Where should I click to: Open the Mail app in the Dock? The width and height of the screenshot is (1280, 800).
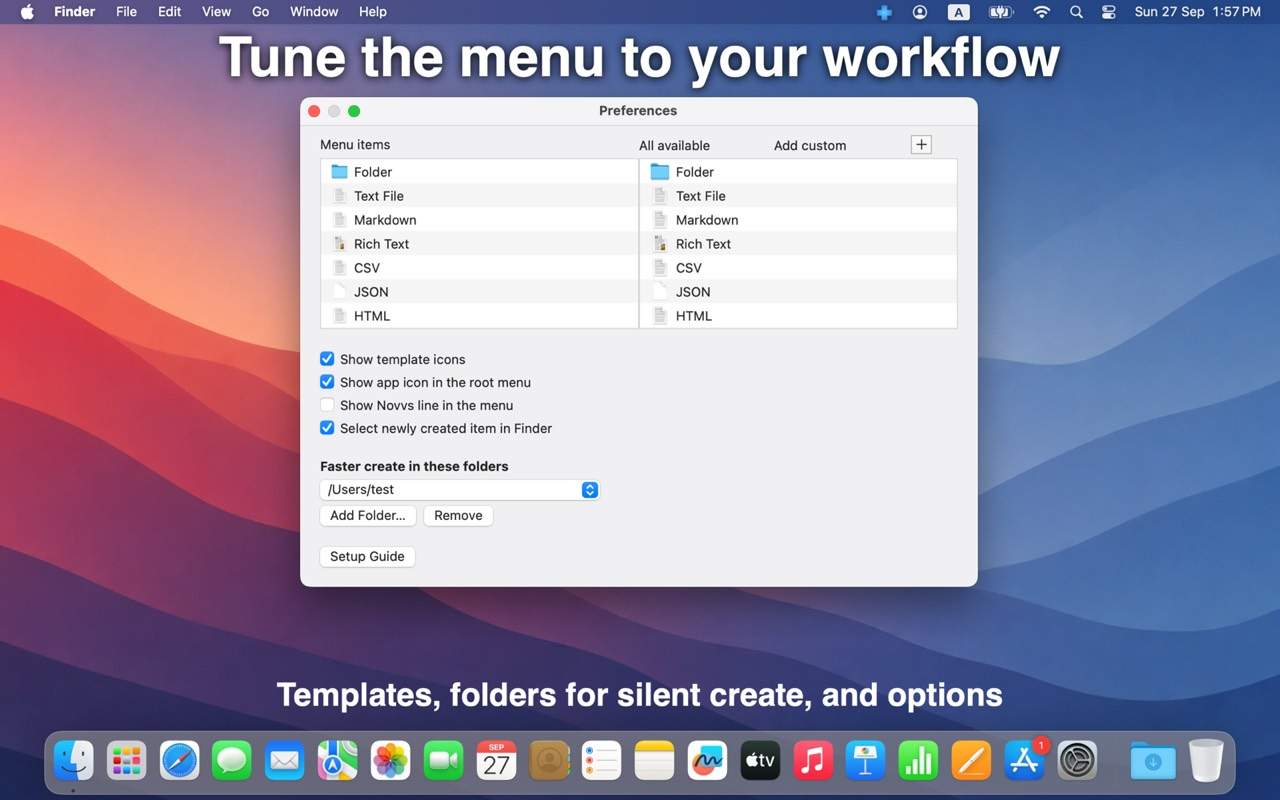coord(285,761)
